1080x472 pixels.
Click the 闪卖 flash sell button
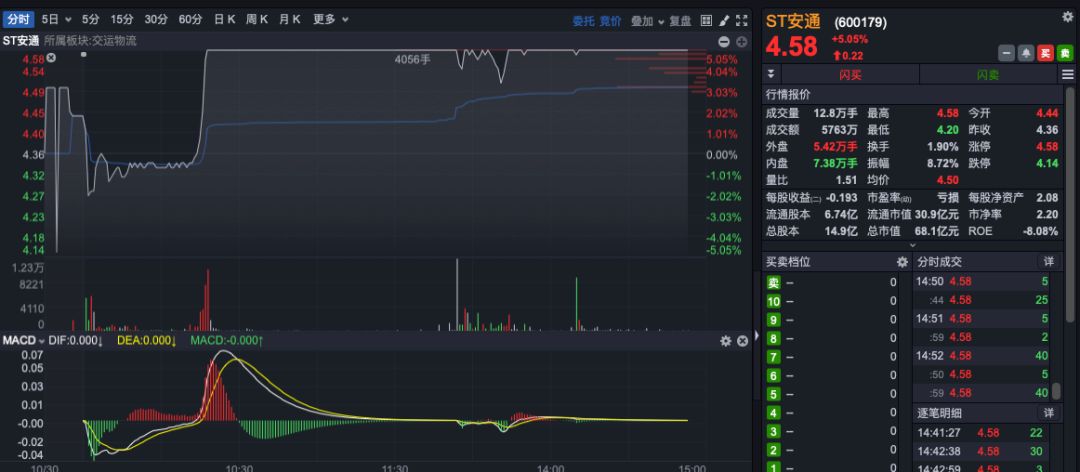pos(989,74)
